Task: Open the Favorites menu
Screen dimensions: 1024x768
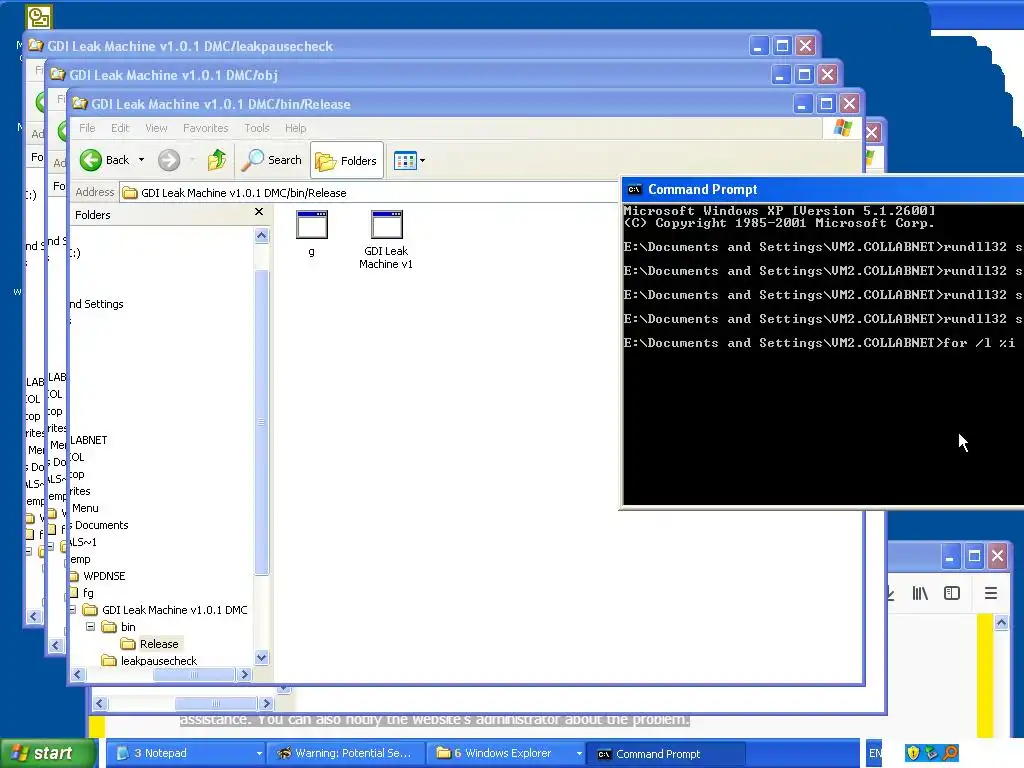Action: point(205,128)
